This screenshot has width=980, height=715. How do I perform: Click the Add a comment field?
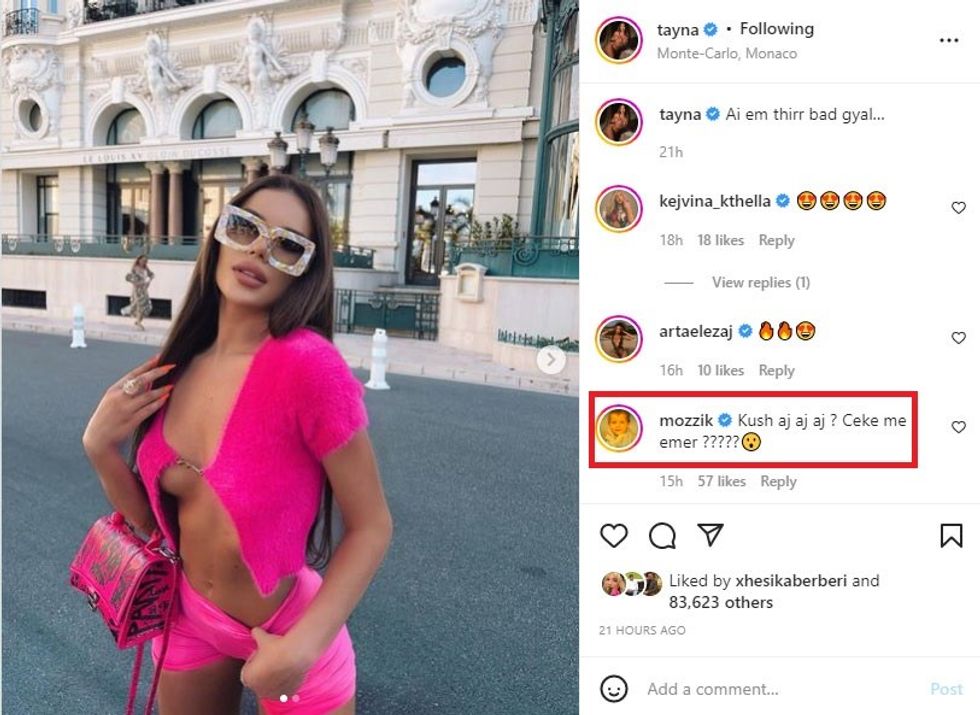point(782,689)
